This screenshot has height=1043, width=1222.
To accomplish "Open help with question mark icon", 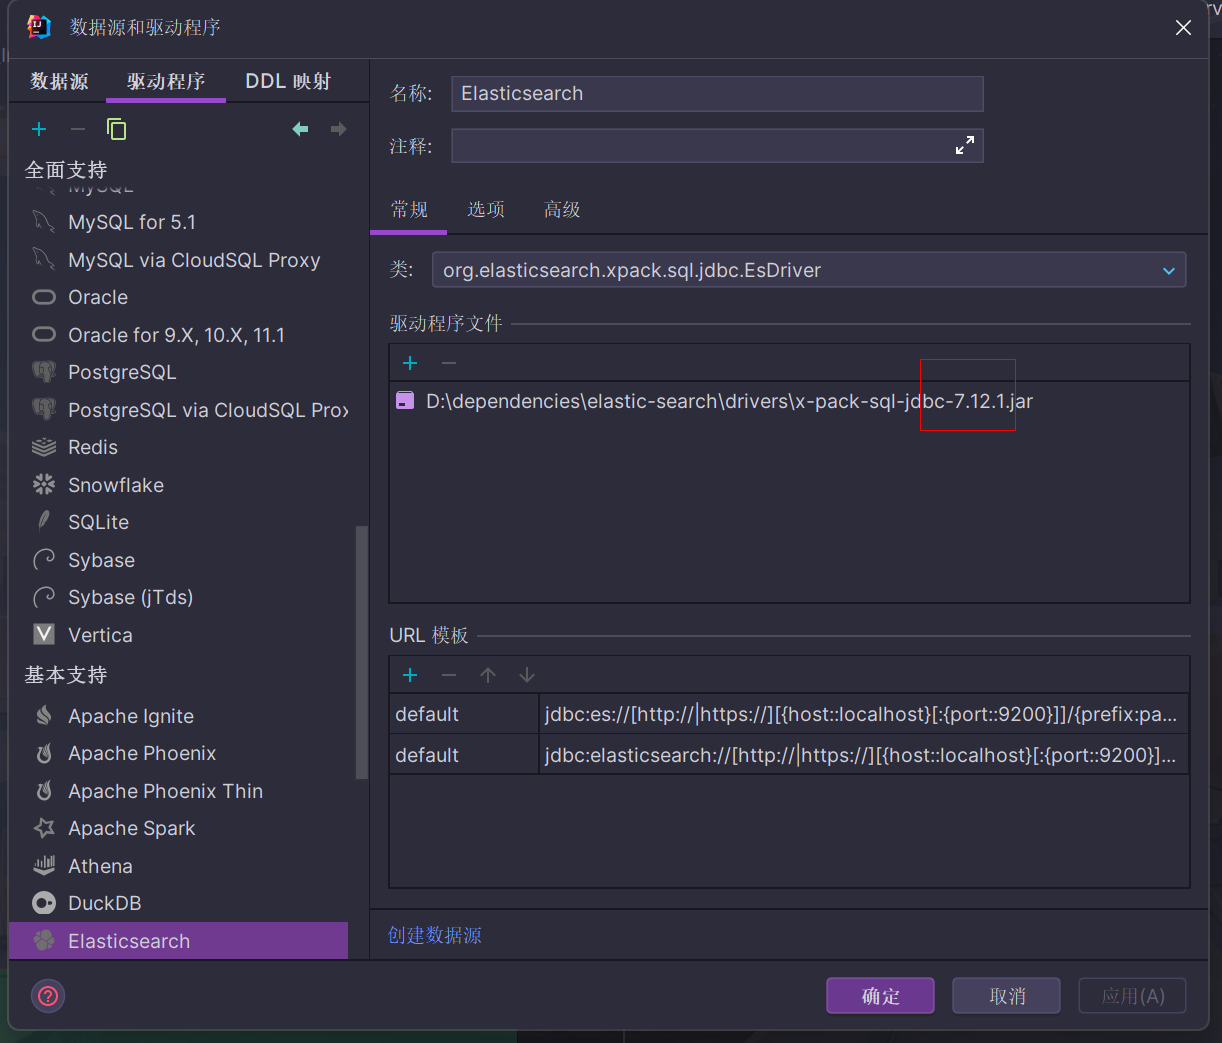I will tap(48, 996).
